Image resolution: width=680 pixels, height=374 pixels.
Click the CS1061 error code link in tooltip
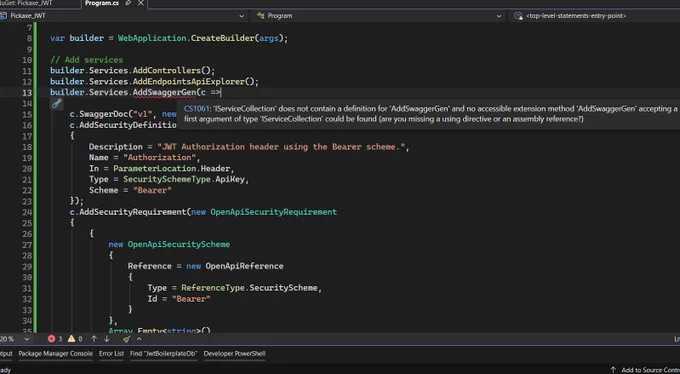tap(197, 108)
